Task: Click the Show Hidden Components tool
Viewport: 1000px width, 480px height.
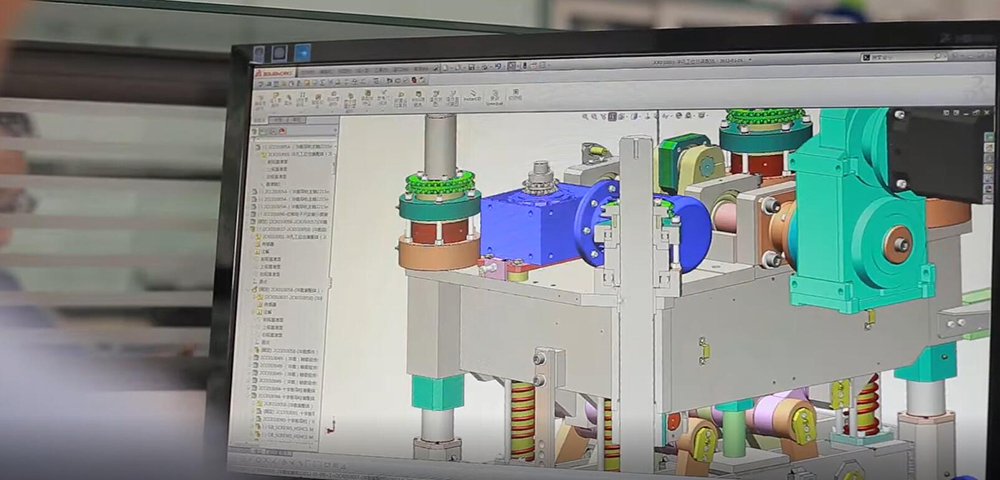Action: [x=350, y=102]
